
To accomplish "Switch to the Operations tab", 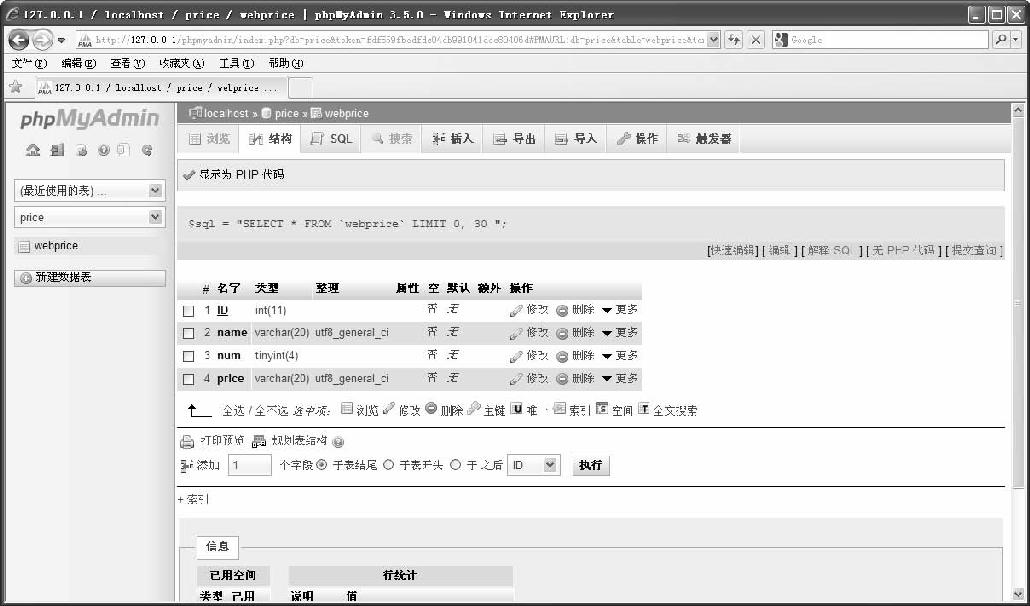I will [637, 139].
